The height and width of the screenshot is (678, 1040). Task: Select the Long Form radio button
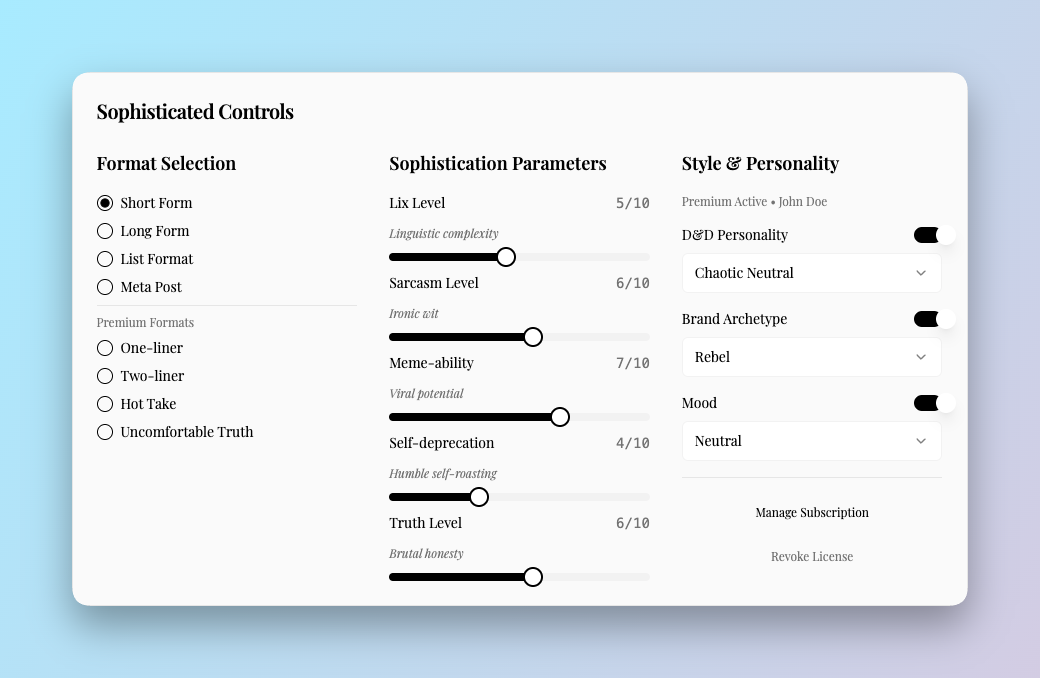click(x=105, y=231)
